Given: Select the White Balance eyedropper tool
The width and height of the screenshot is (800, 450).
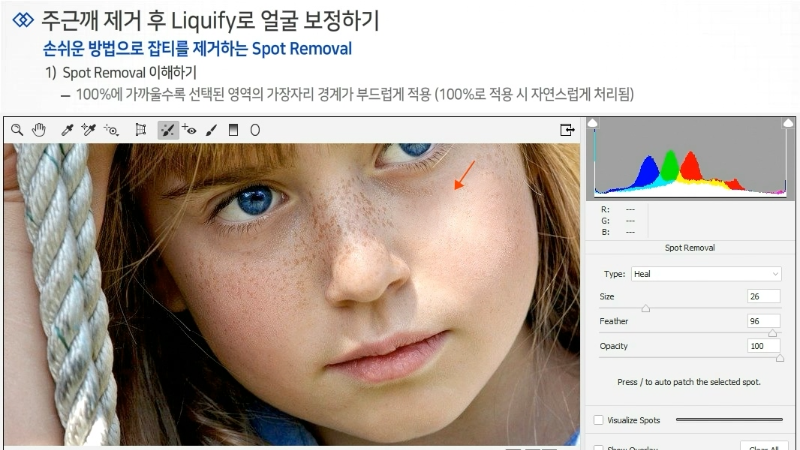Looking at the screenshot, I should tap(67, 130).
